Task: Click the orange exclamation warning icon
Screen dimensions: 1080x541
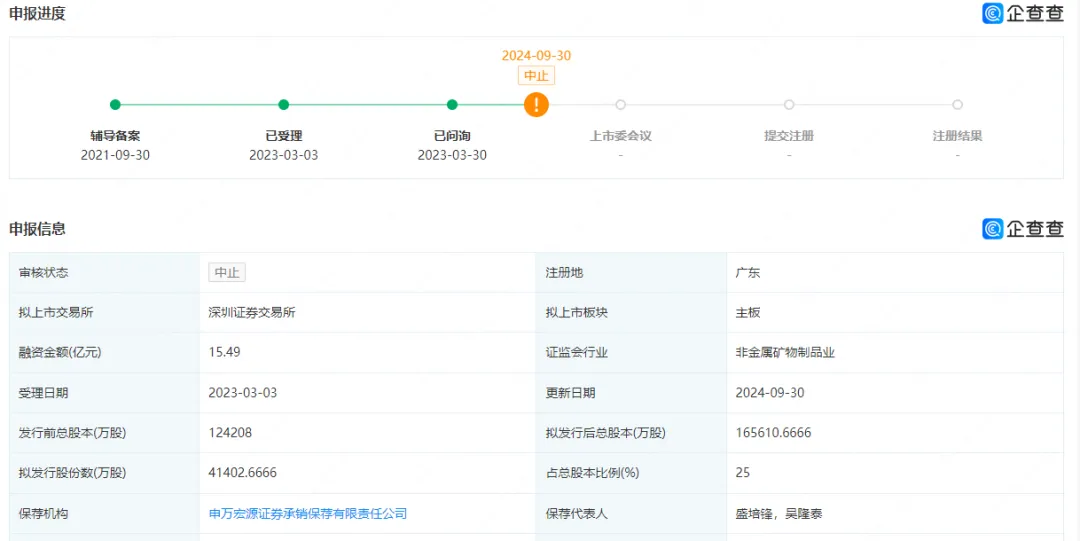Action: (x=536, y=104)
